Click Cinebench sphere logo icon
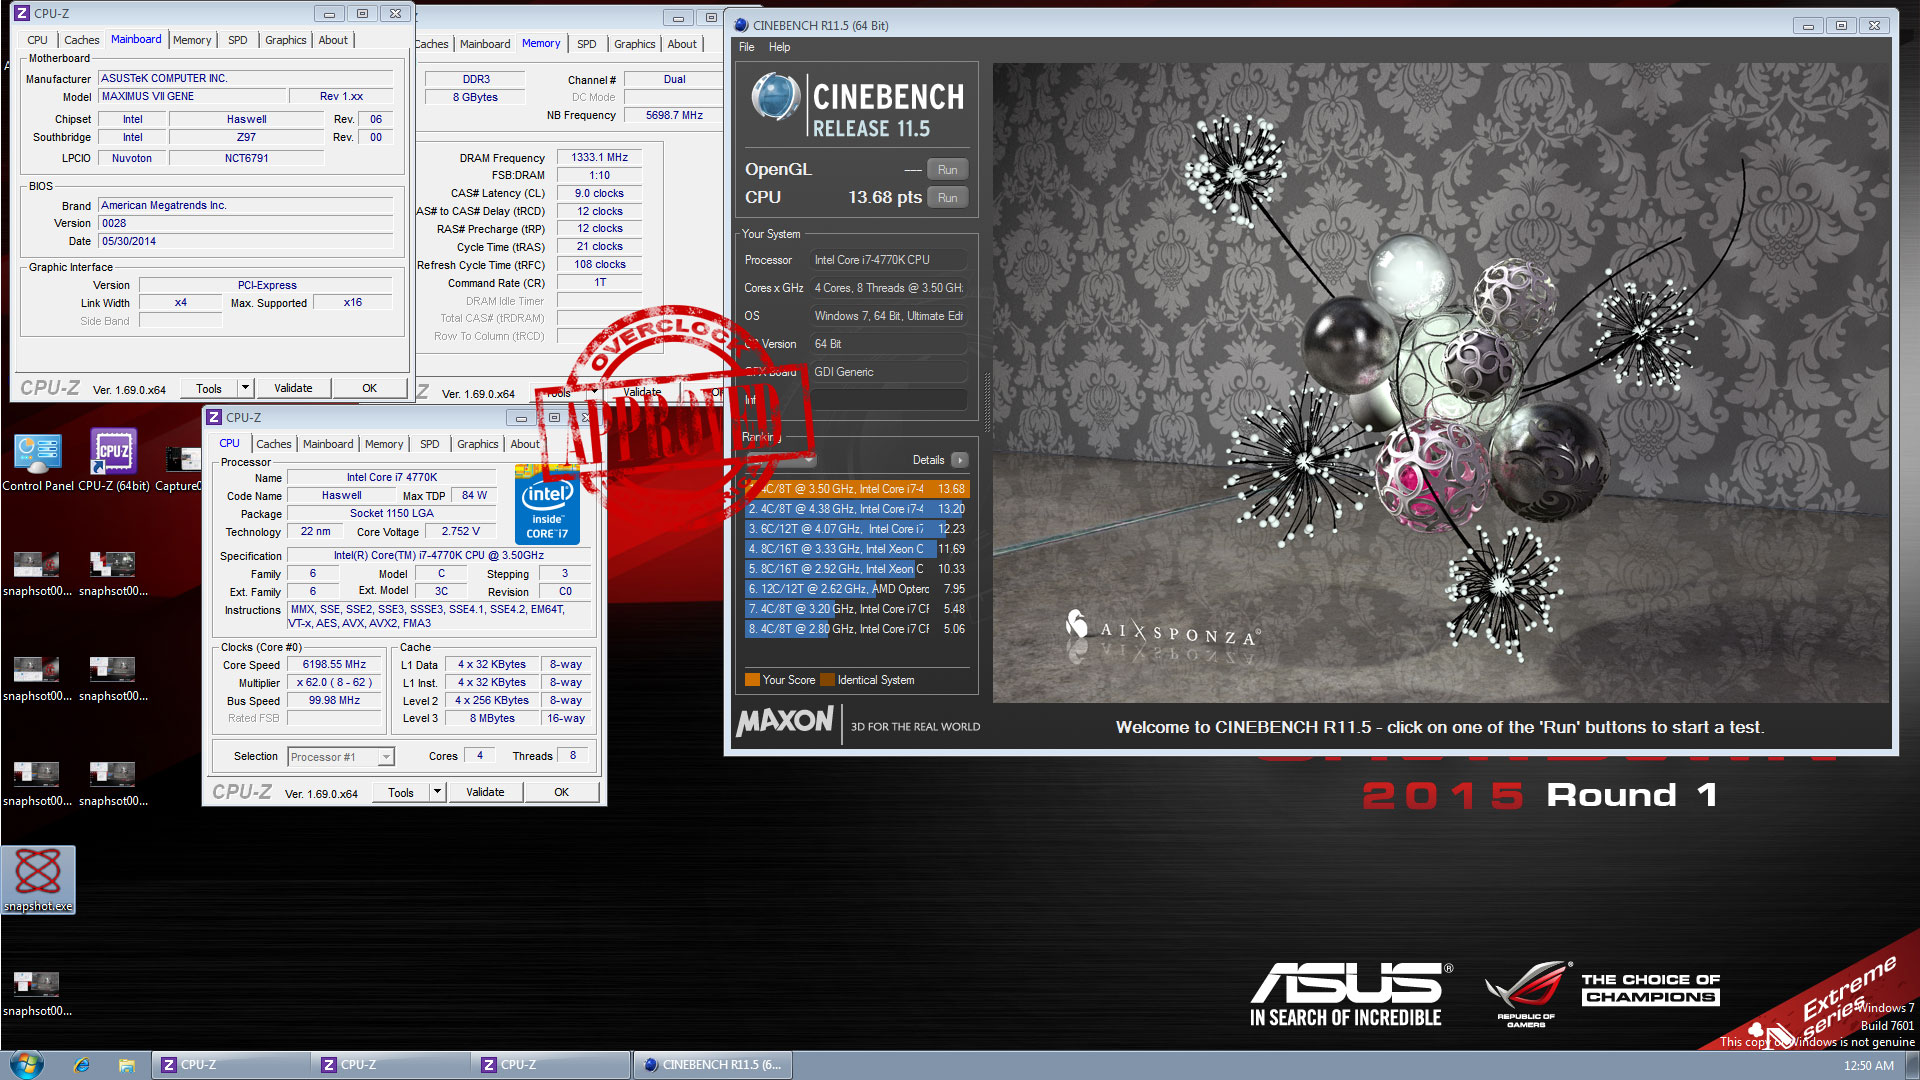The image size is (1920, 1080). [x=775, y=98]
